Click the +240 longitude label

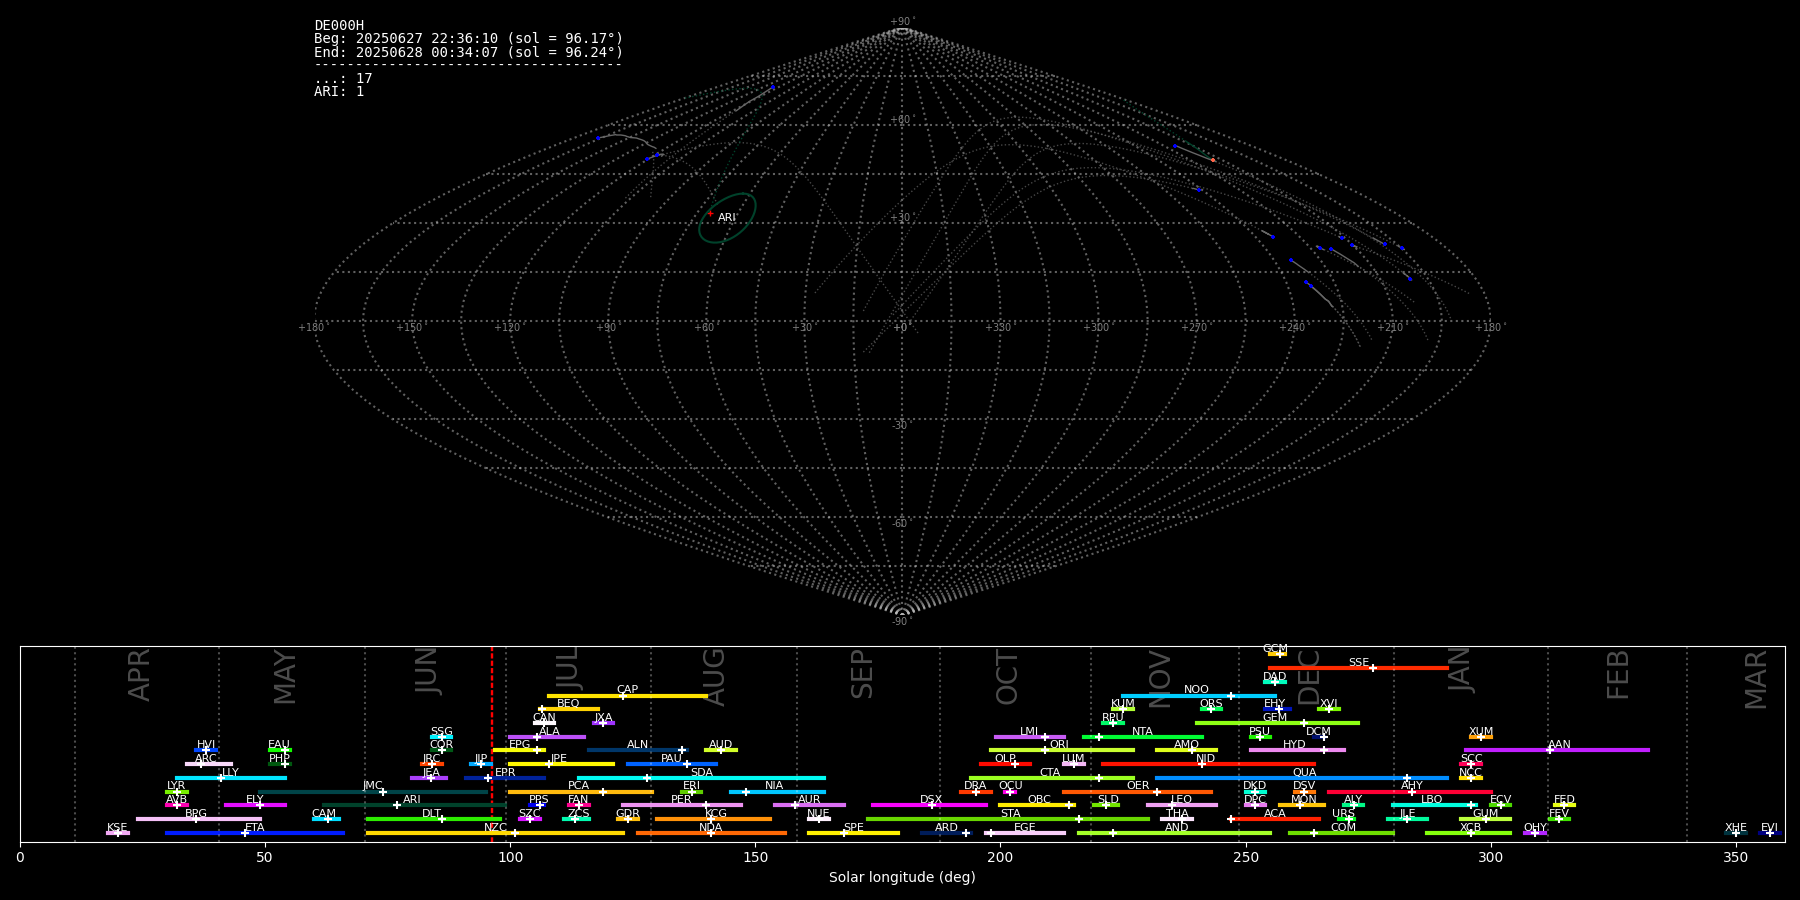(1292, 327)
